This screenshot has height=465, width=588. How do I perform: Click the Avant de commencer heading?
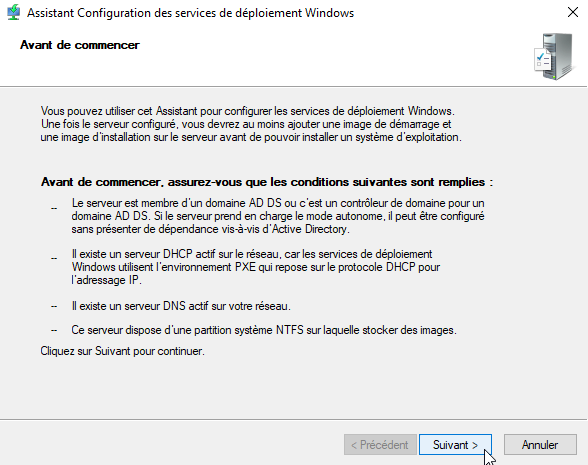coord(80,45)
